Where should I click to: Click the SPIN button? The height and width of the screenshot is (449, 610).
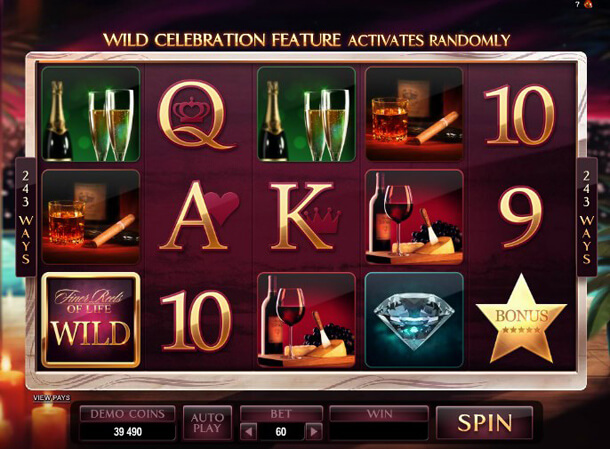(484, 423)
